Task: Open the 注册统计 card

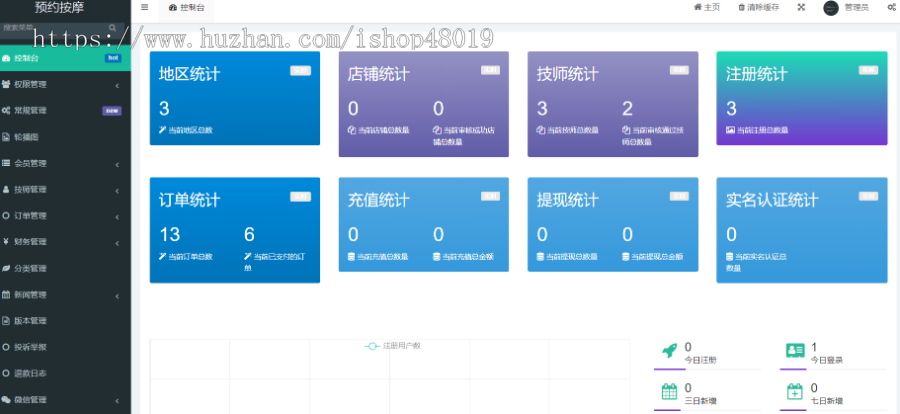Action: pos(802,98)
